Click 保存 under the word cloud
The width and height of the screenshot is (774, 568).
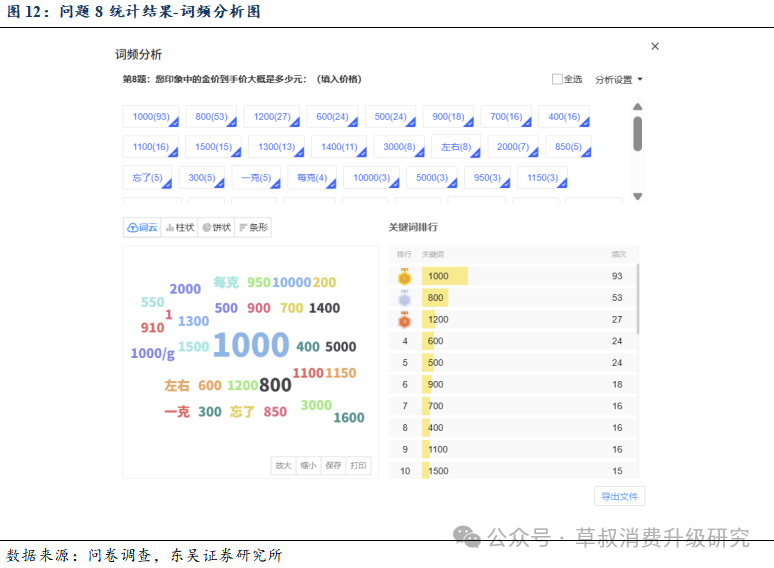[x=333, y=465]
